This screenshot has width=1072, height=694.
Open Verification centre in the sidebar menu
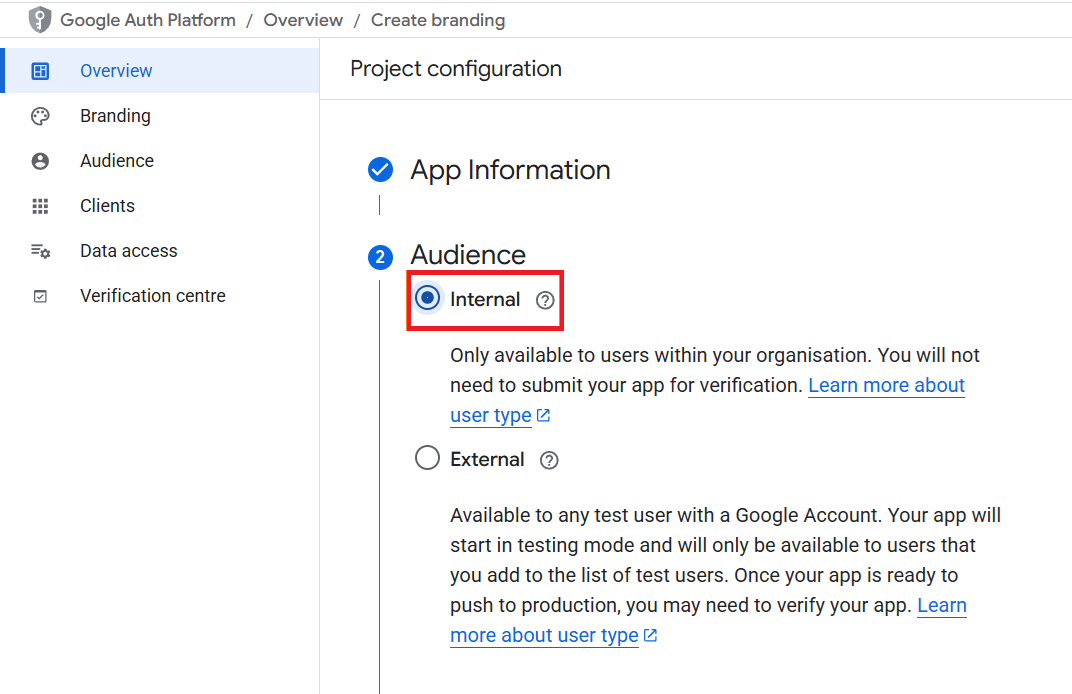161,296
